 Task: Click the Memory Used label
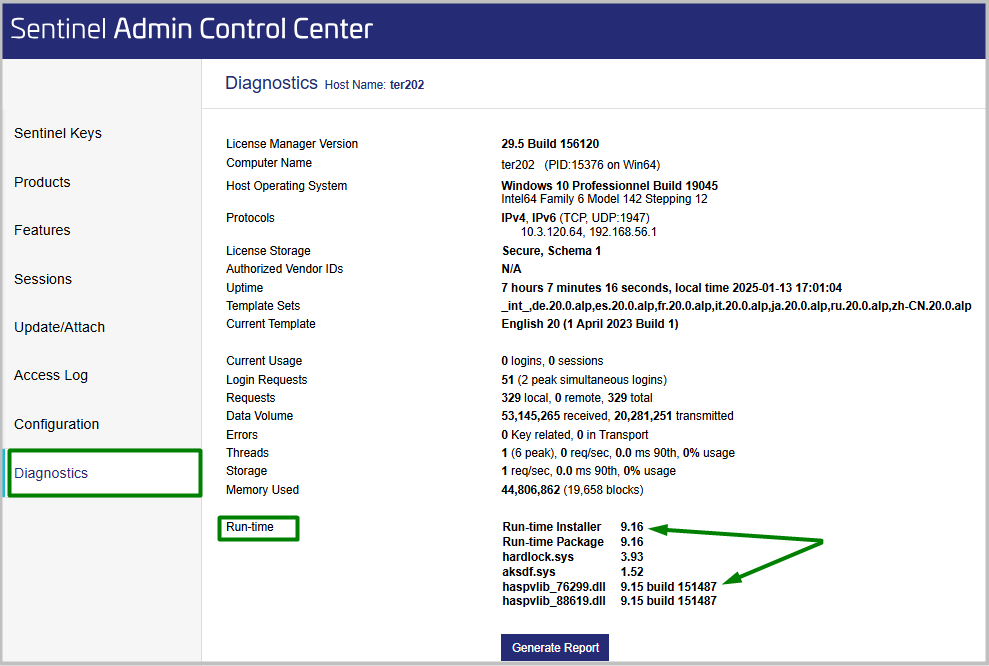[x=263, y=490]
